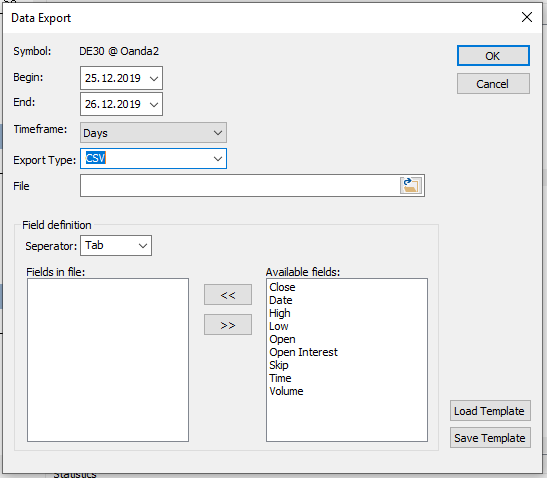The height and width of the screenshot is (478, 547).
Task: Click into the File path field
Action: tap(240, 186)
